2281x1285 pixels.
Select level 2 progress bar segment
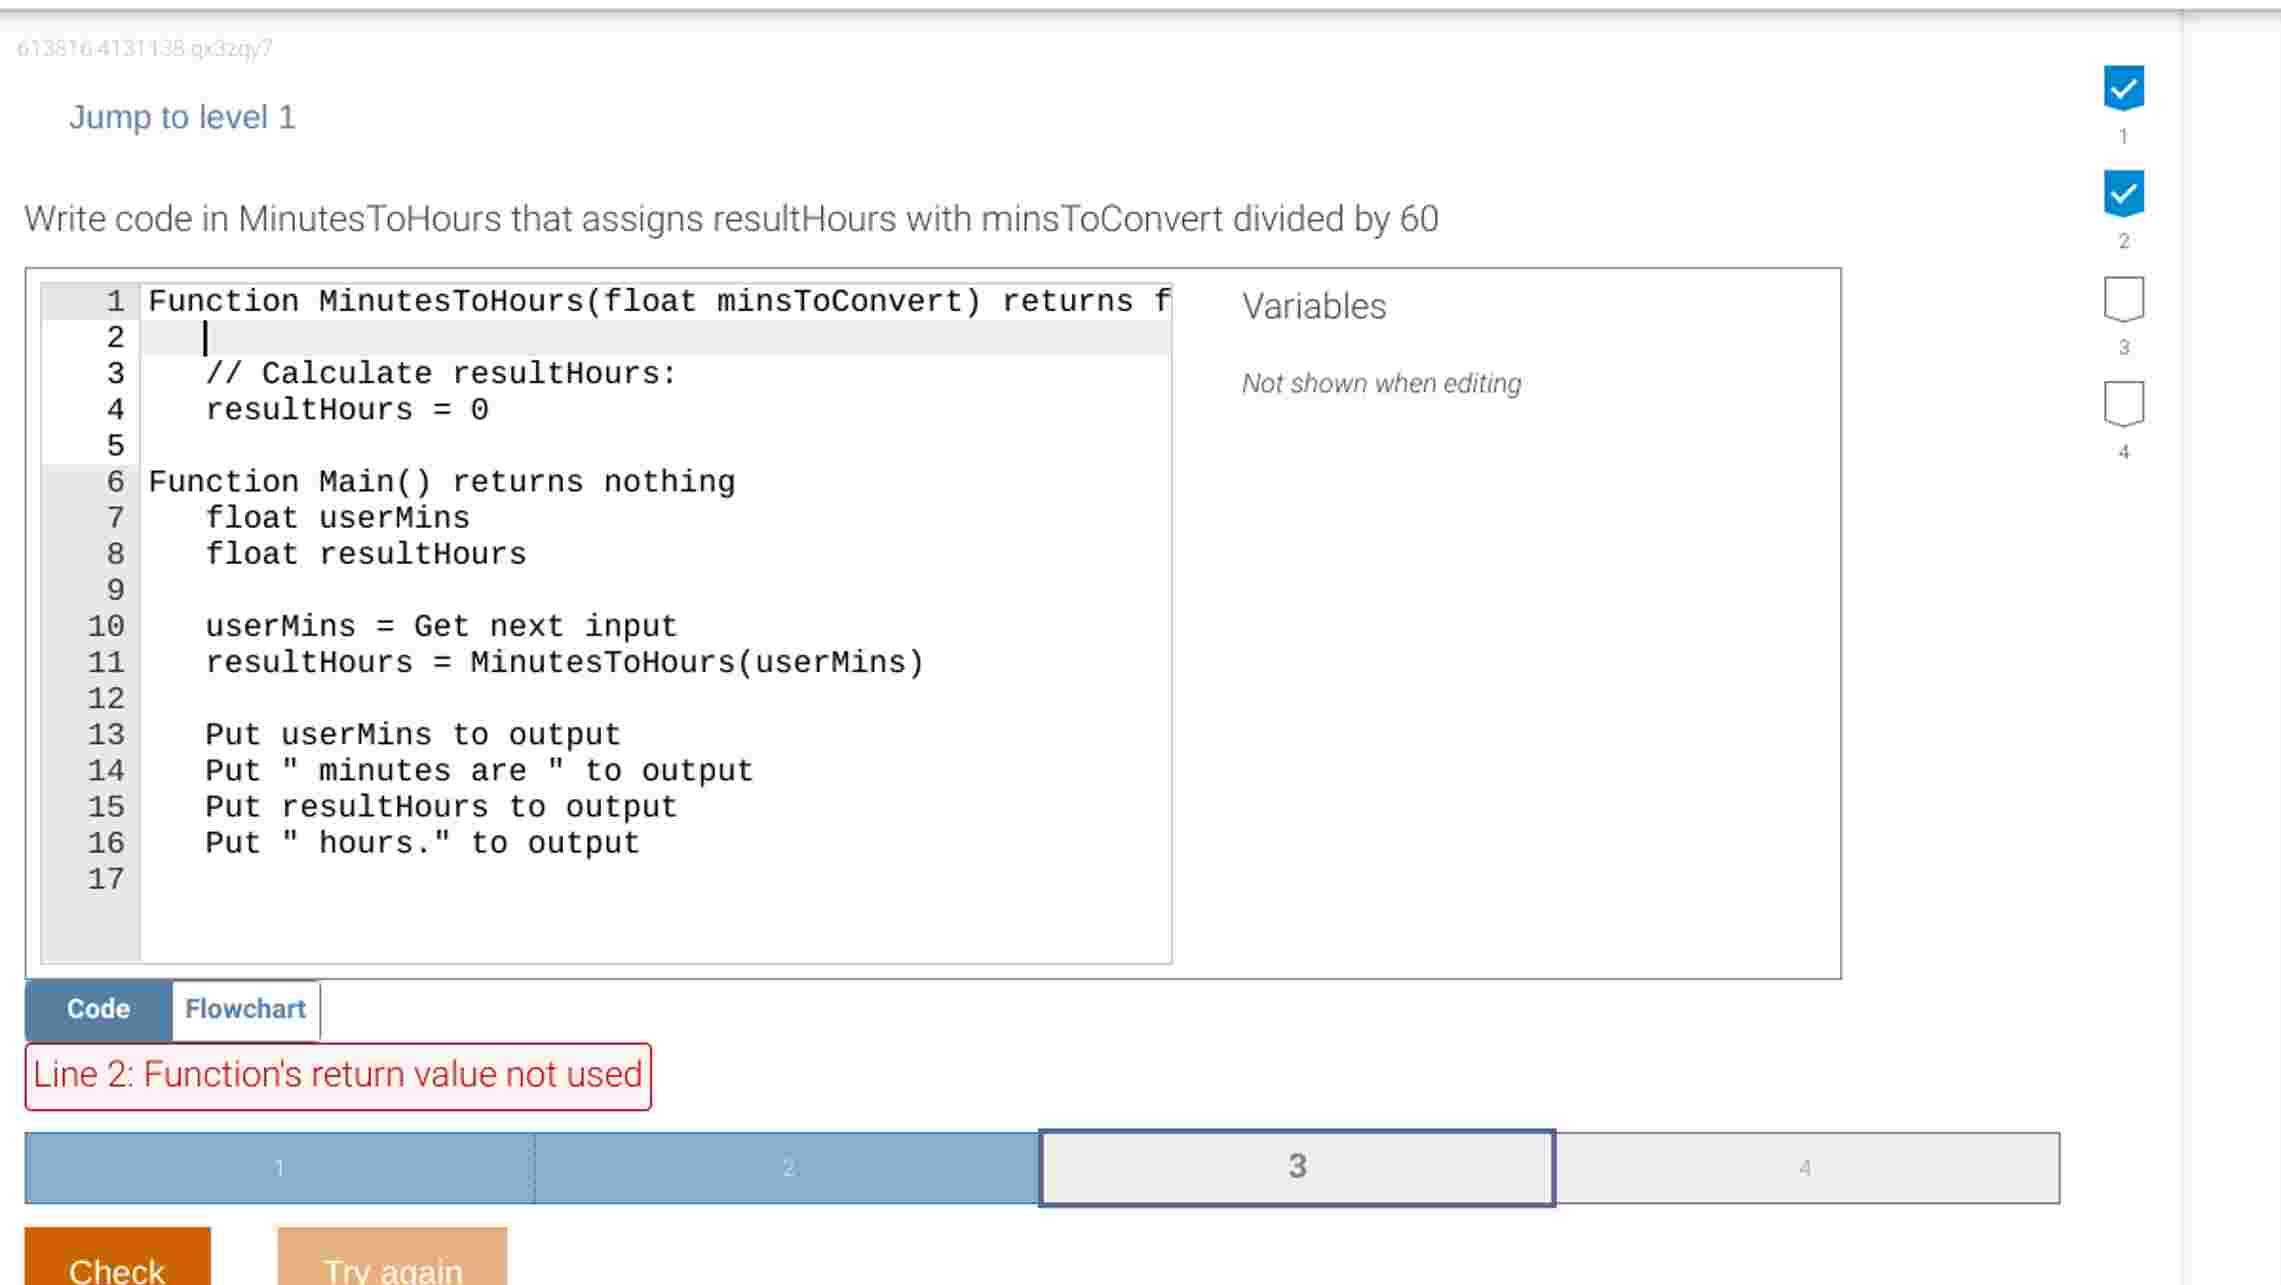(x=788, y=1168)
